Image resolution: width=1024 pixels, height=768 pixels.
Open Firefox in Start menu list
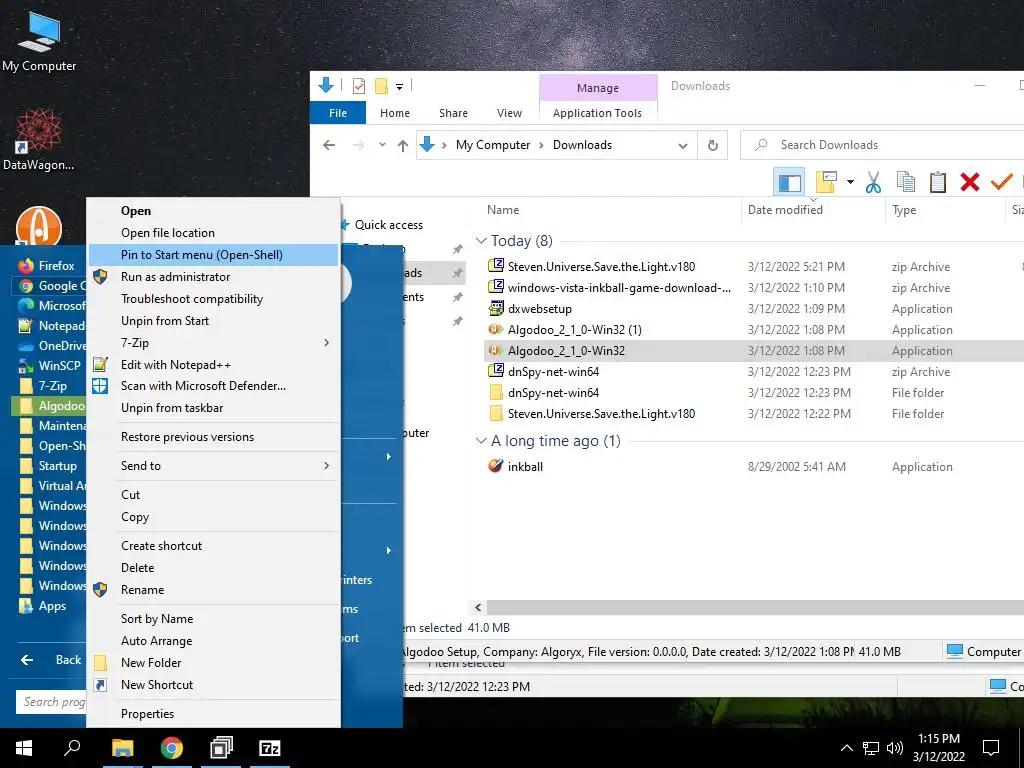point(49,266)
